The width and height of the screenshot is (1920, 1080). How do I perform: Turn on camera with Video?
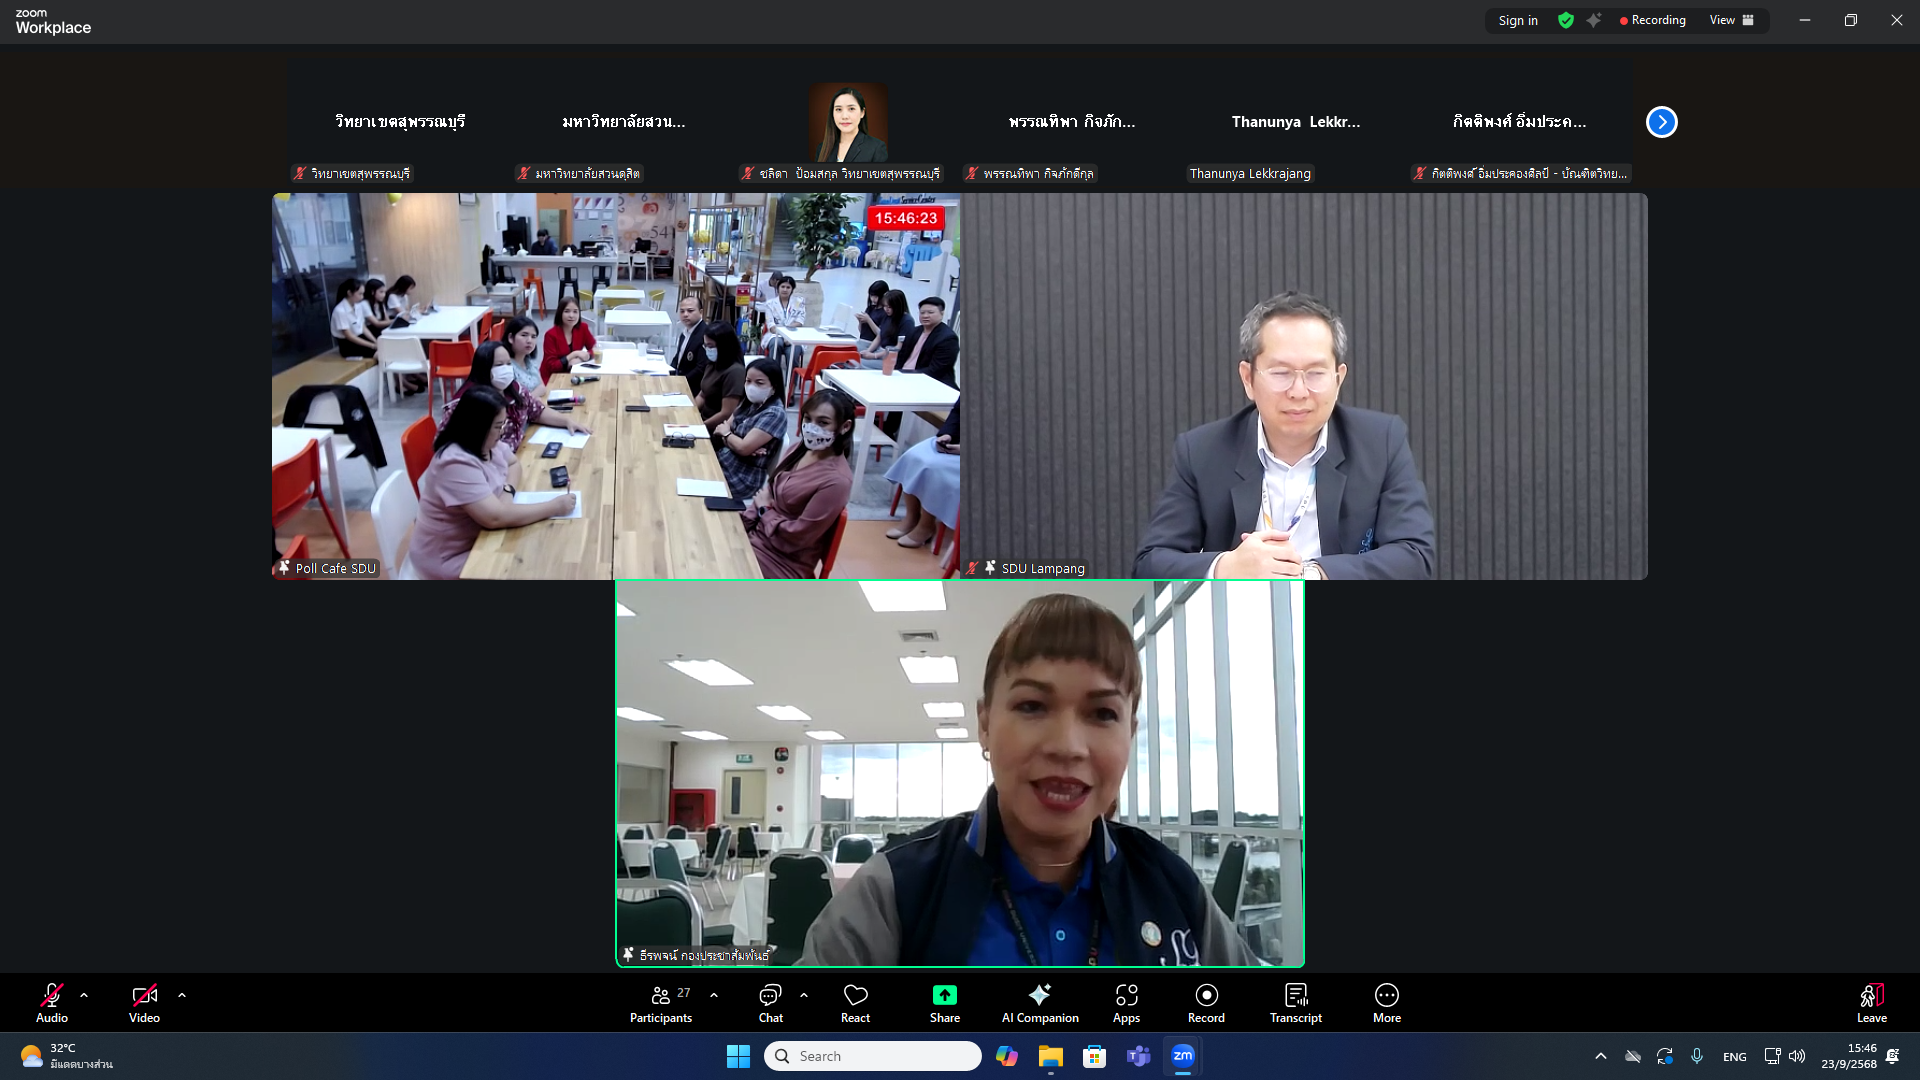[x=144, y=1003]
